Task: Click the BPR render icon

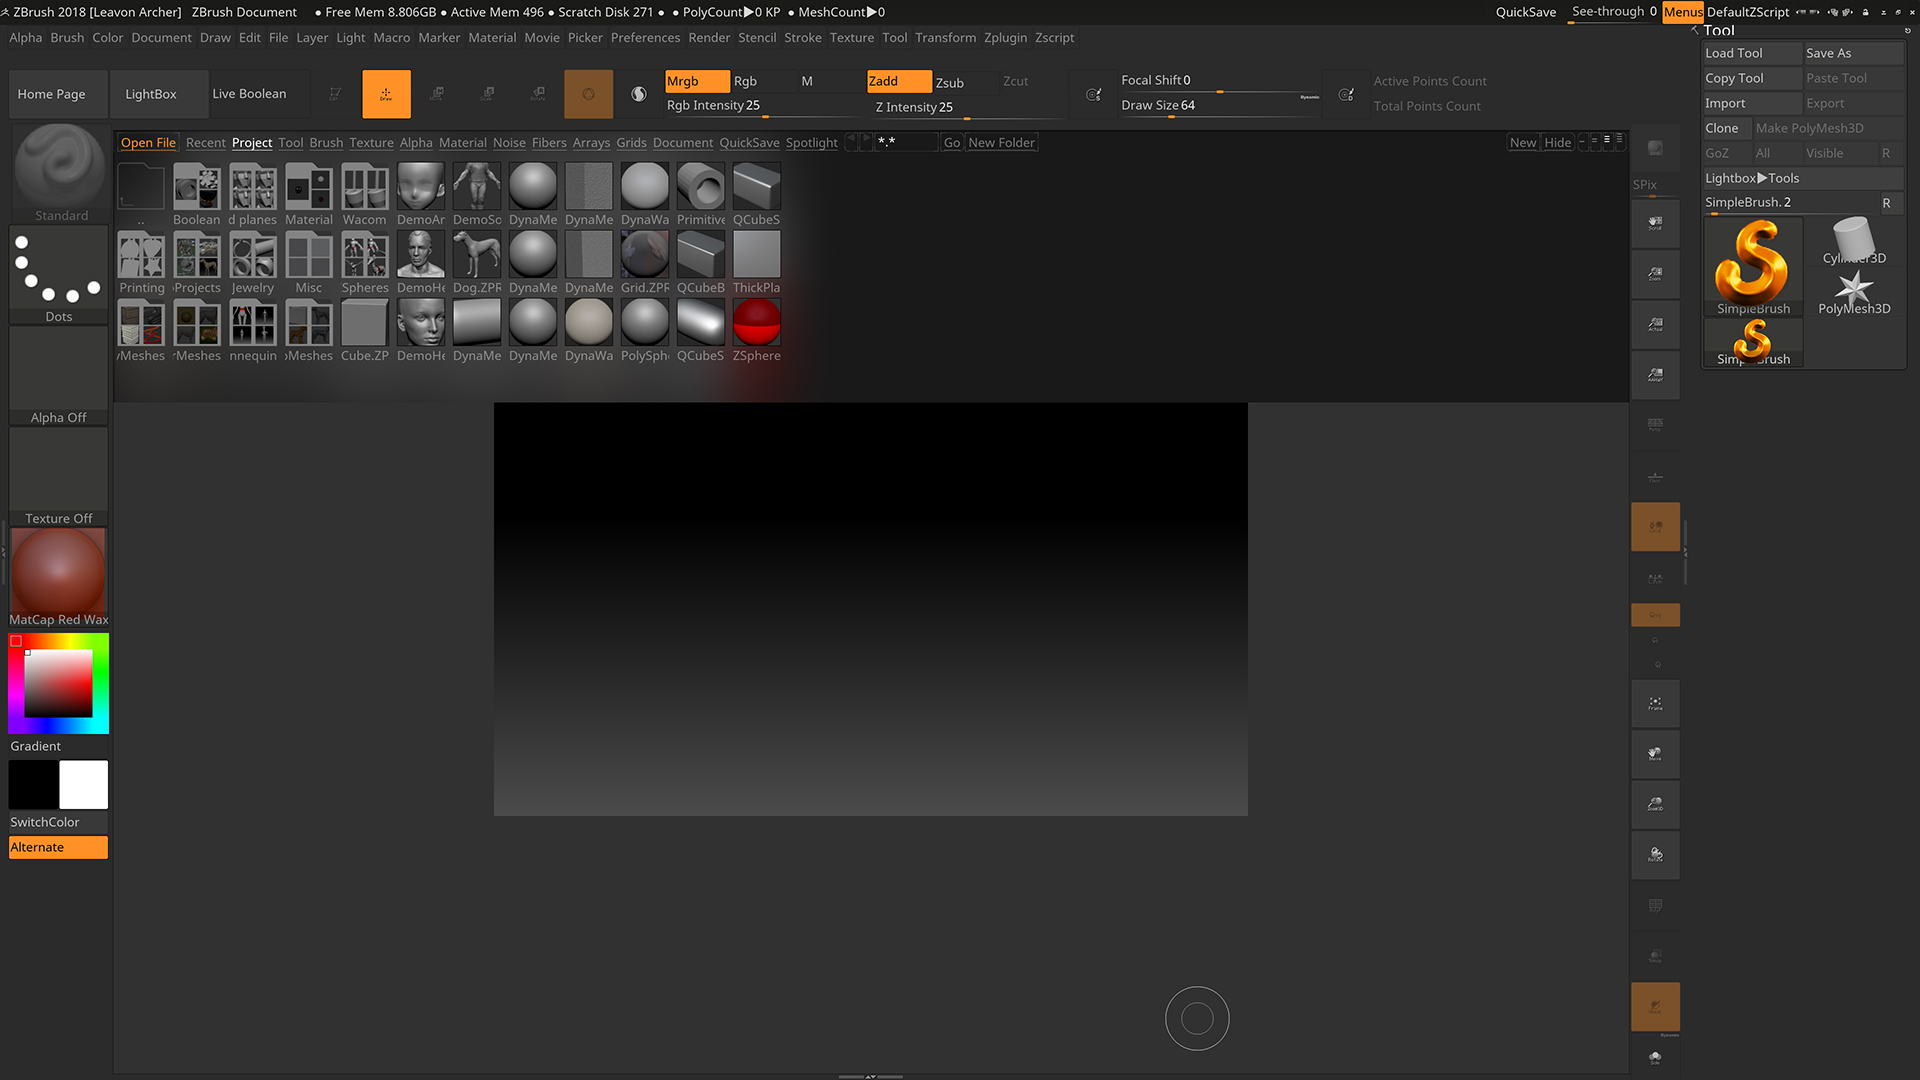Action: (x=1655, y=148)
